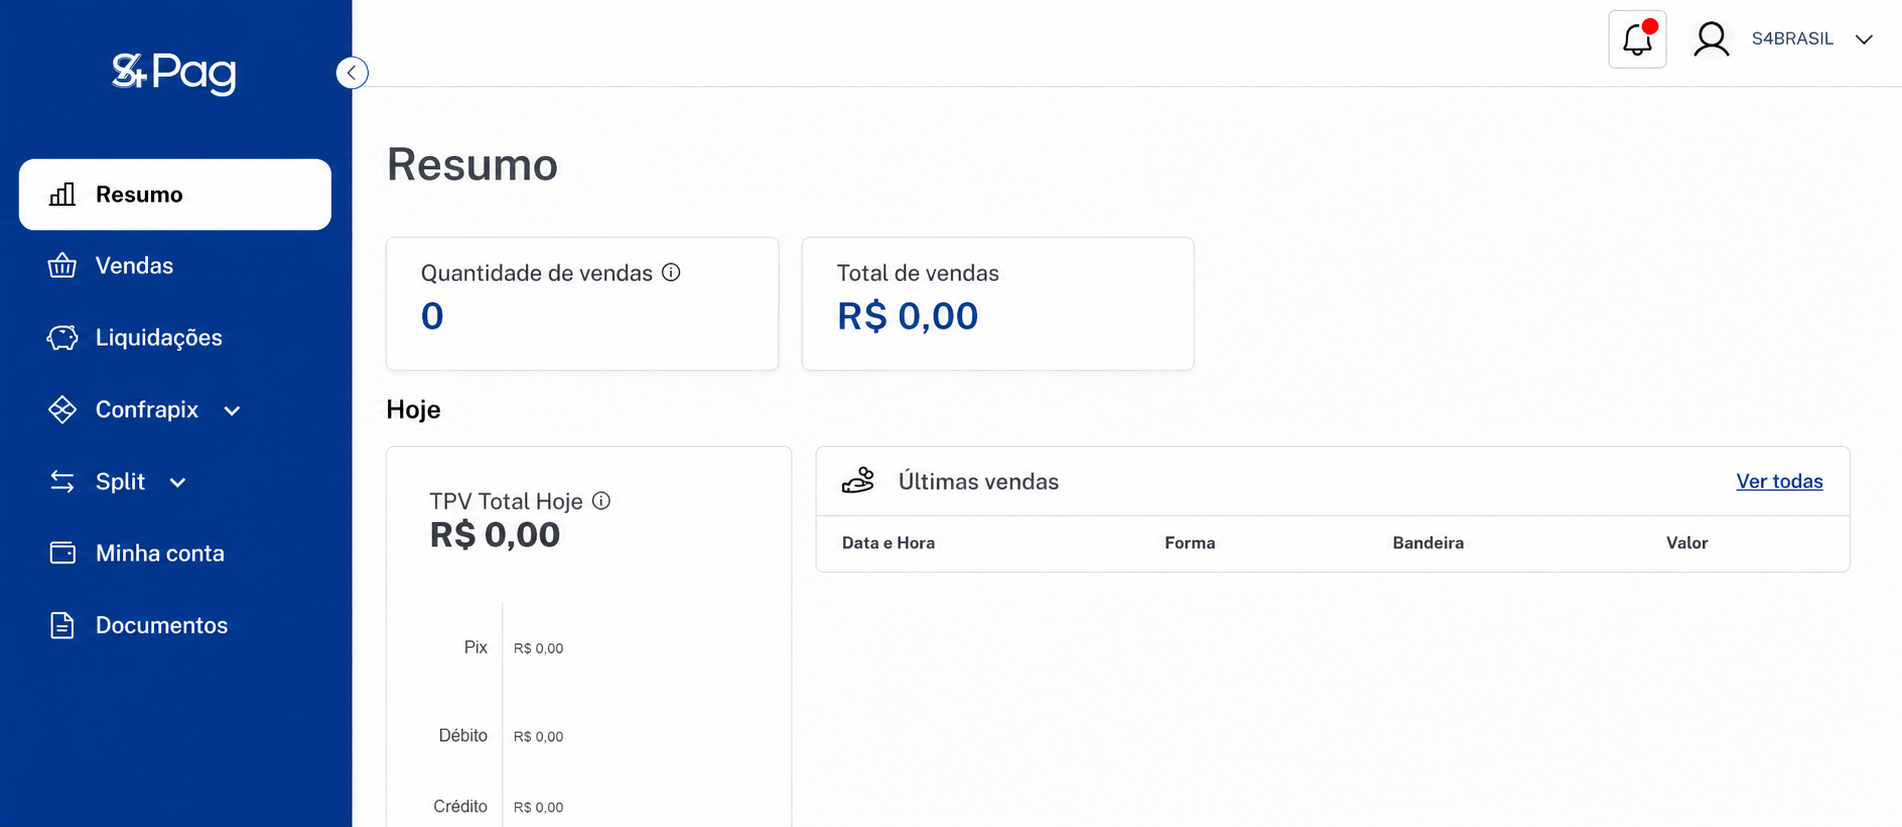Viewport: 1902px width, 827px height.
Task: Click the Pix chart label
Action: [476, 647]
